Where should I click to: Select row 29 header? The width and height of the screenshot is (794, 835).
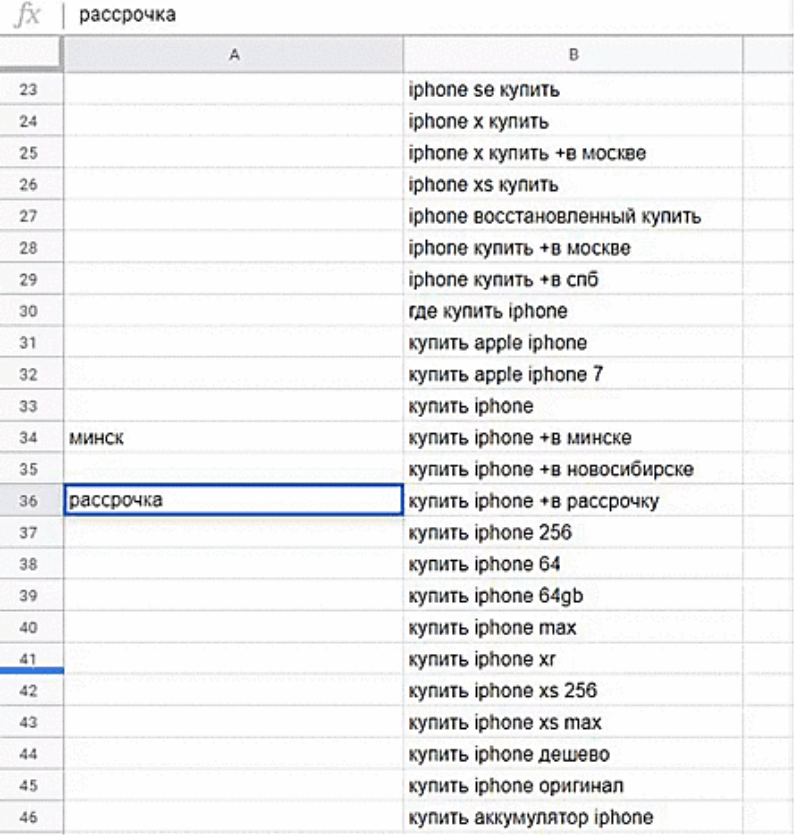click(x=31, y=279)
